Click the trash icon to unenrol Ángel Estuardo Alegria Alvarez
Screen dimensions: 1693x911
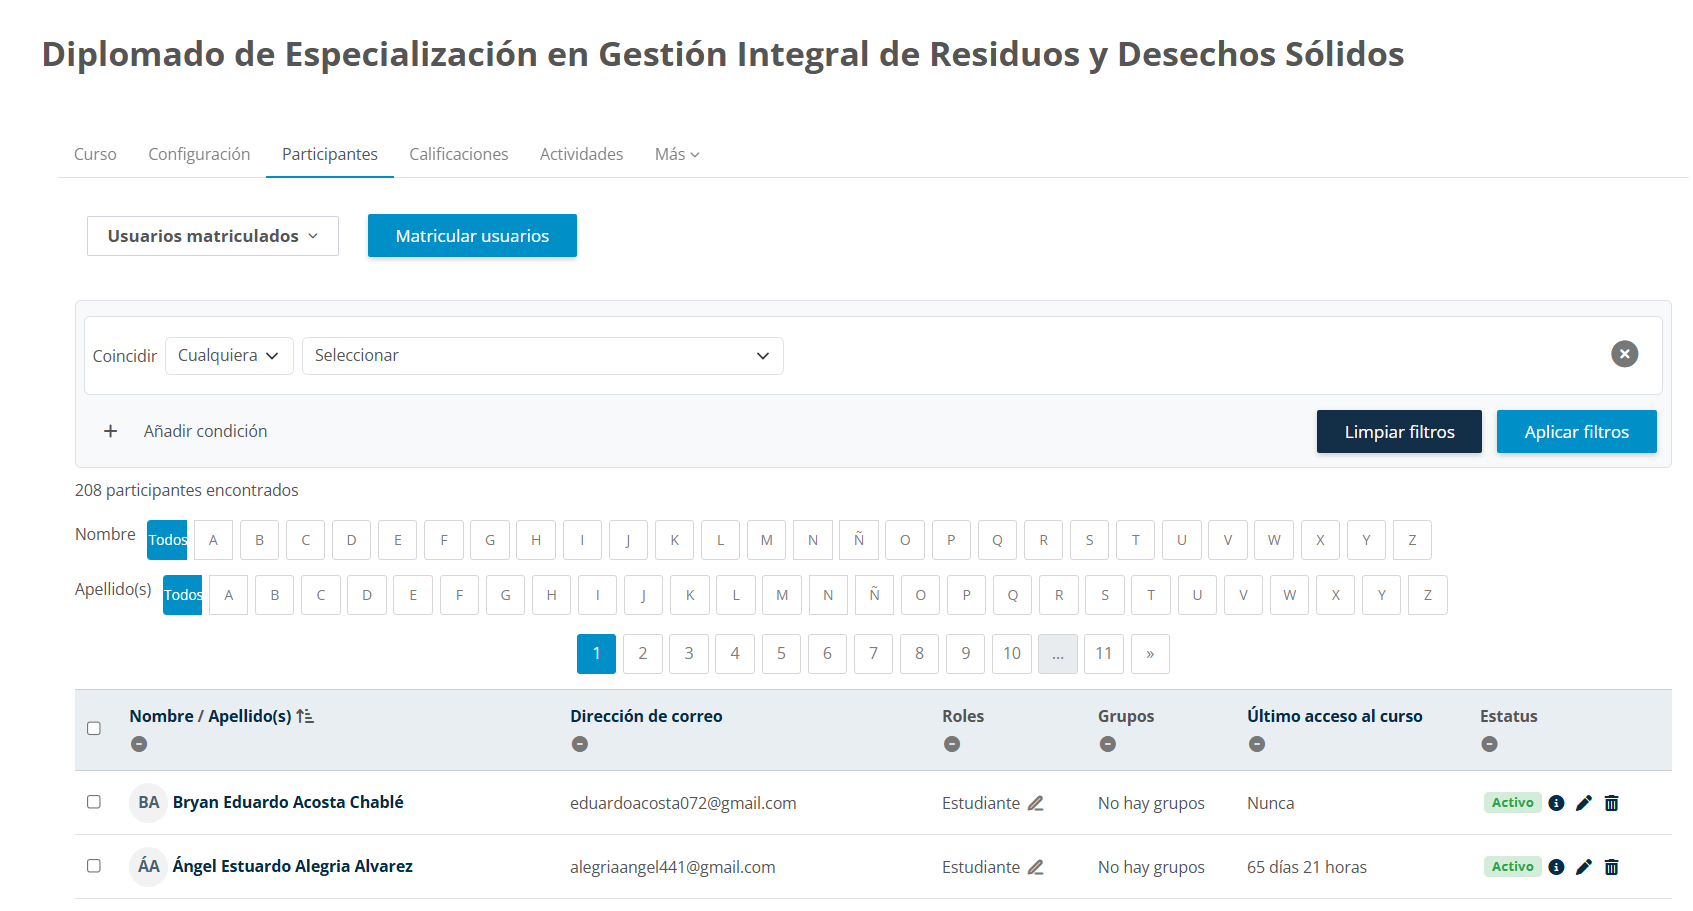point(1612,867)
